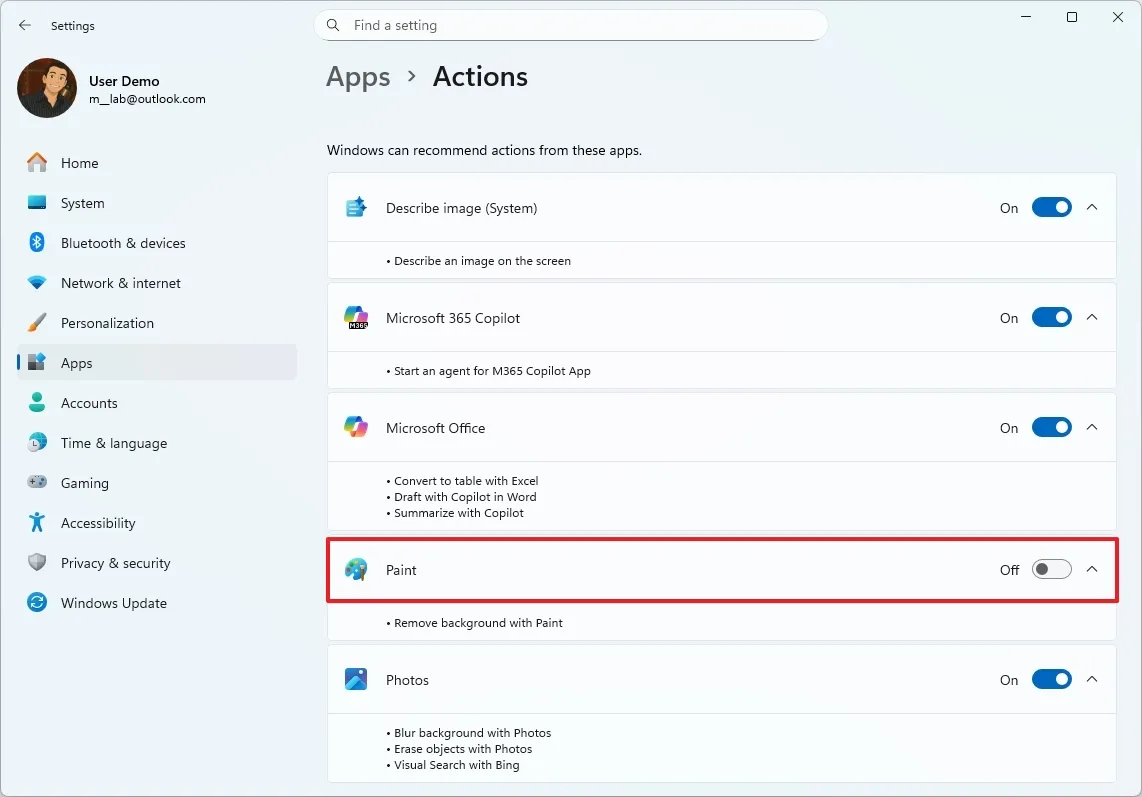Collapse the Photos actions section
The height and width of the screenshot is (797, 1142).
(1092, 679)
